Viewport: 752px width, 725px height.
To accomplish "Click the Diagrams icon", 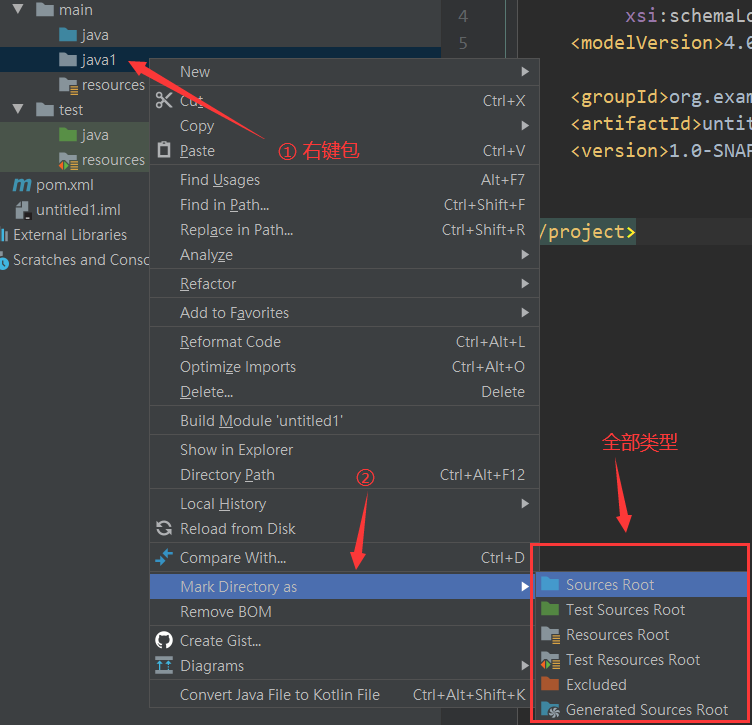I will [164, 665].
